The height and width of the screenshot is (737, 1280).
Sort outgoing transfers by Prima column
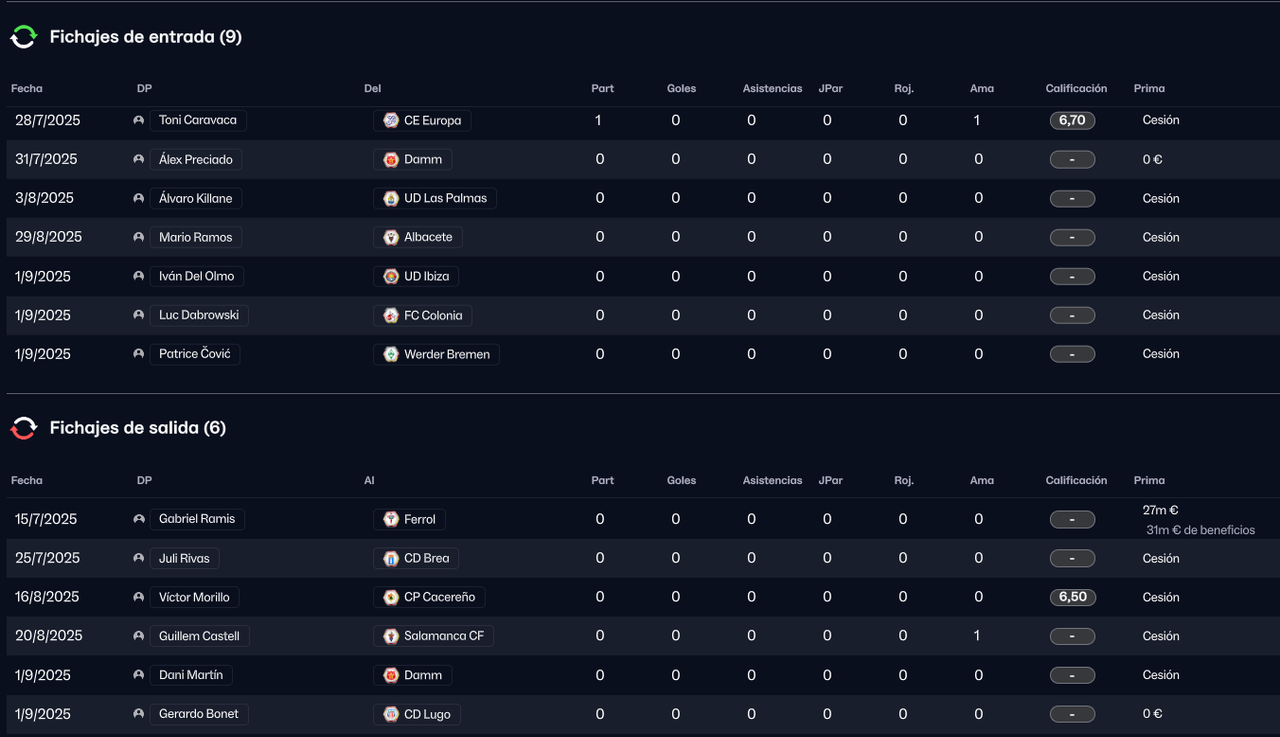click(1149, 481)
